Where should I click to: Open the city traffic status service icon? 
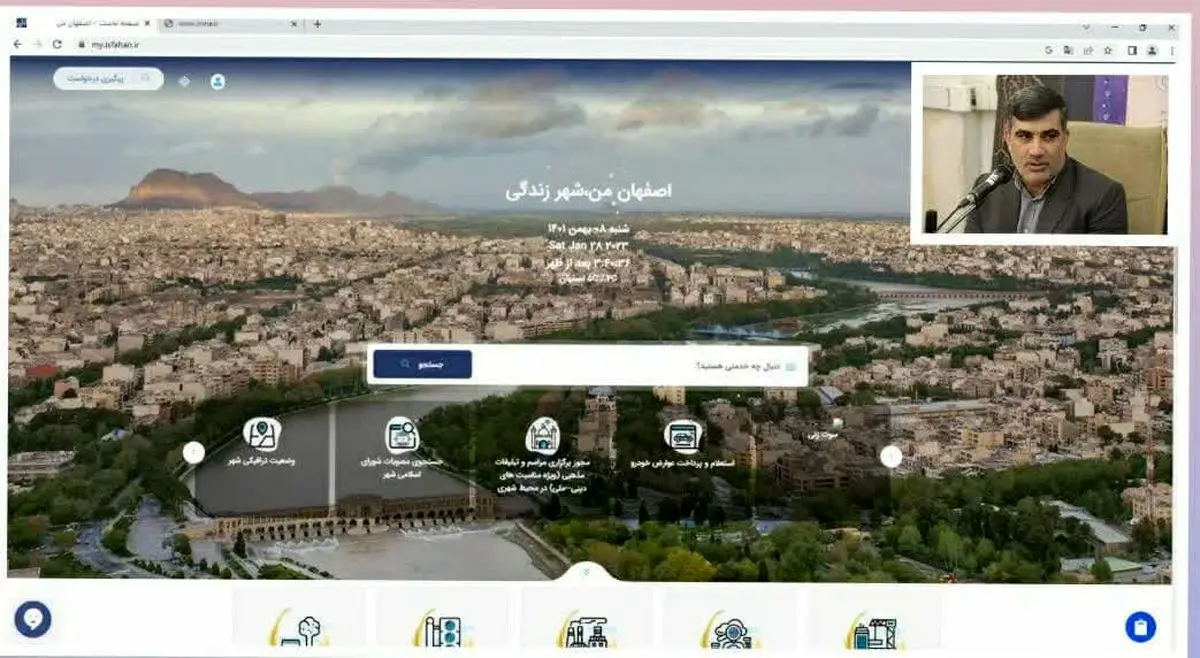262,434
